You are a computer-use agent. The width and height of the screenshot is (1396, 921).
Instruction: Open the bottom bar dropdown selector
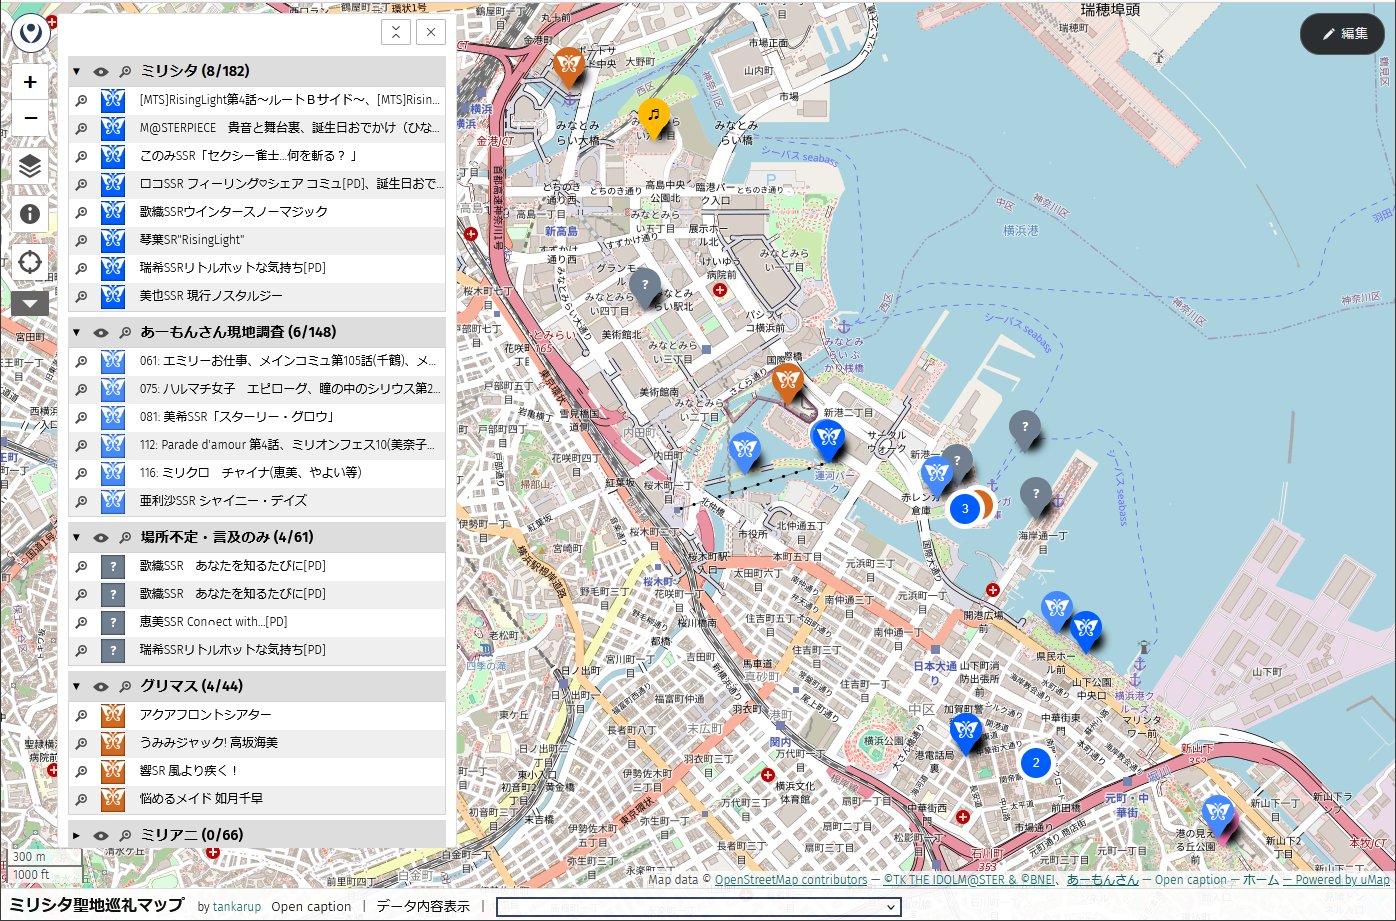699,907
